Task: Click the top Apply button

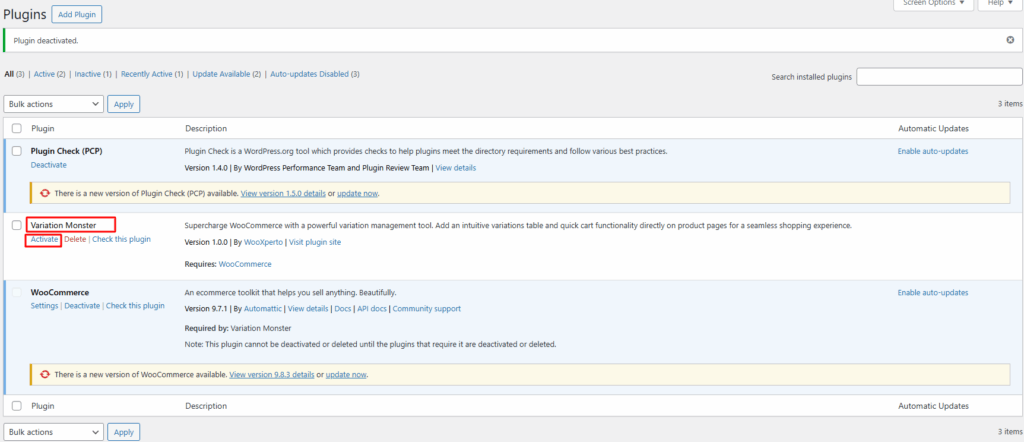Action: pos(123,104)
